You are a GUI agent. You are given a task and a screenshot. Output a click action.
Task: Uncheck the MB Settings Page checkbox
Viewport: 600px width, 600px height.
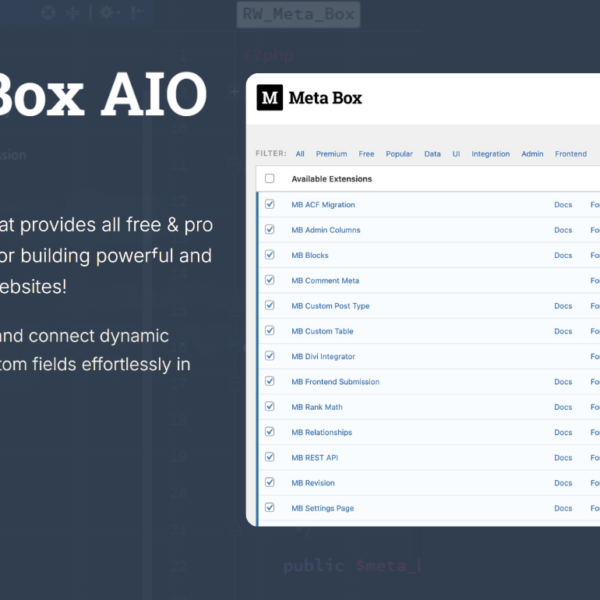coord(269,507)
